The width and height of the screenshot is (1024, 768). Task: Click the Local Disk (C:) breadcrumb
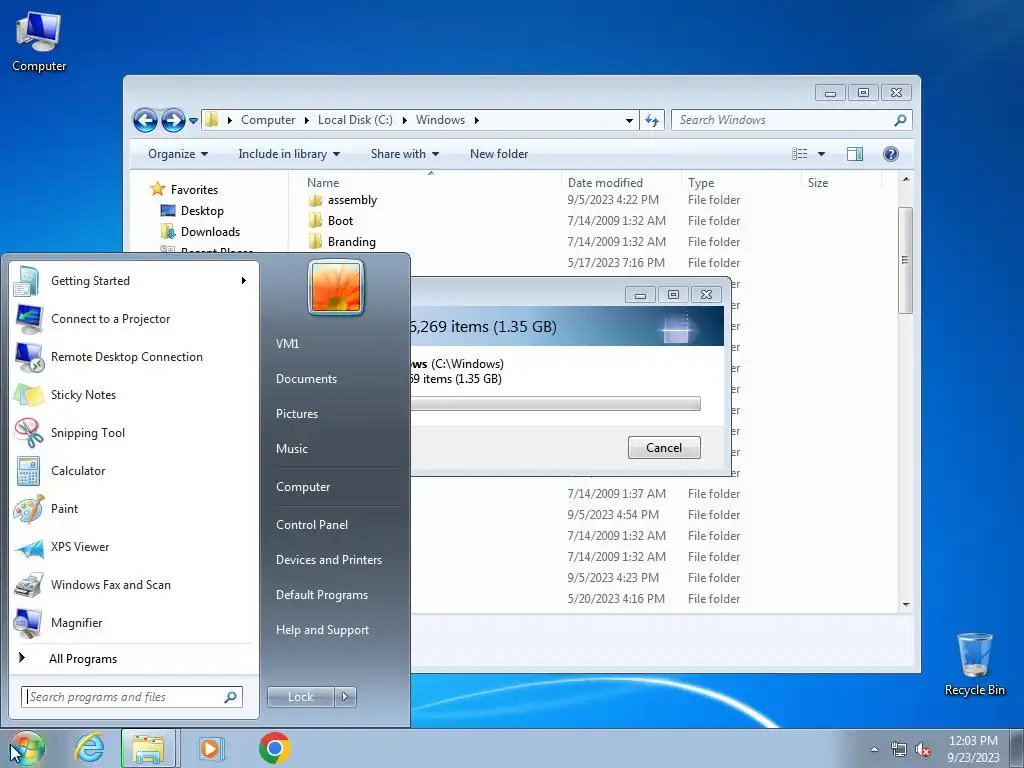[355, 120]
